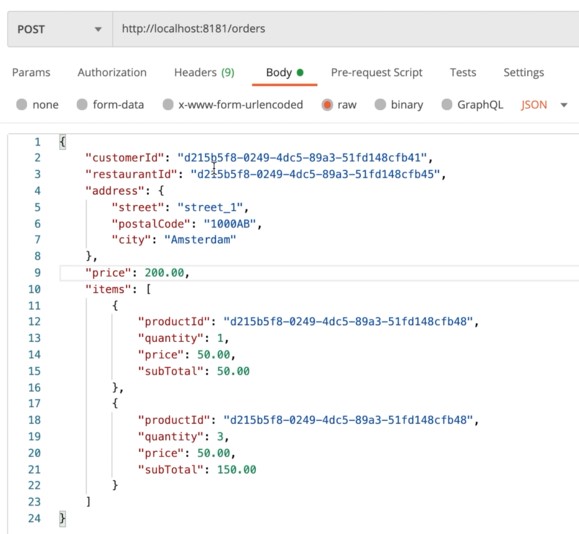Click the price value 200.00
579x534 pixels.
click(164, 273)
